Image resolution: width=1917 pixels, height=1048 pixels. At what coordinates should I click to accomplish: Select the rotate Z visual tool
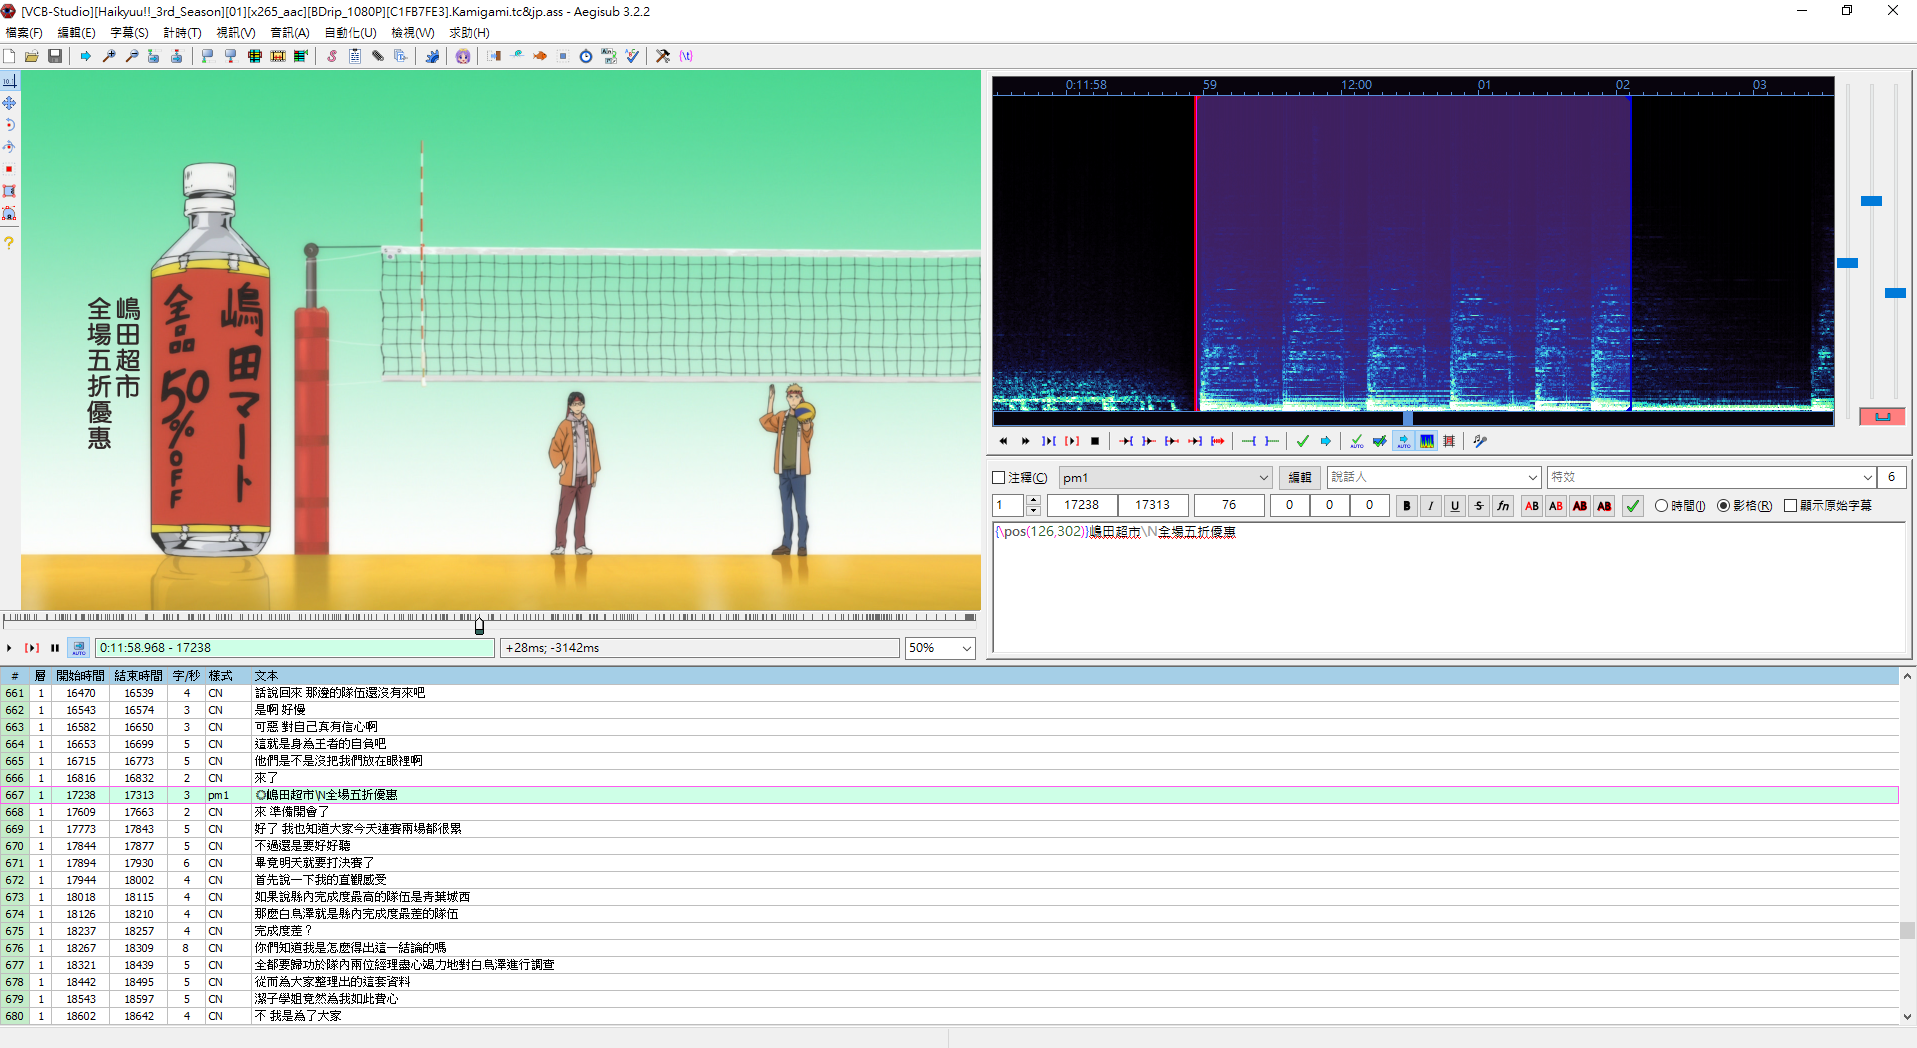9,125
